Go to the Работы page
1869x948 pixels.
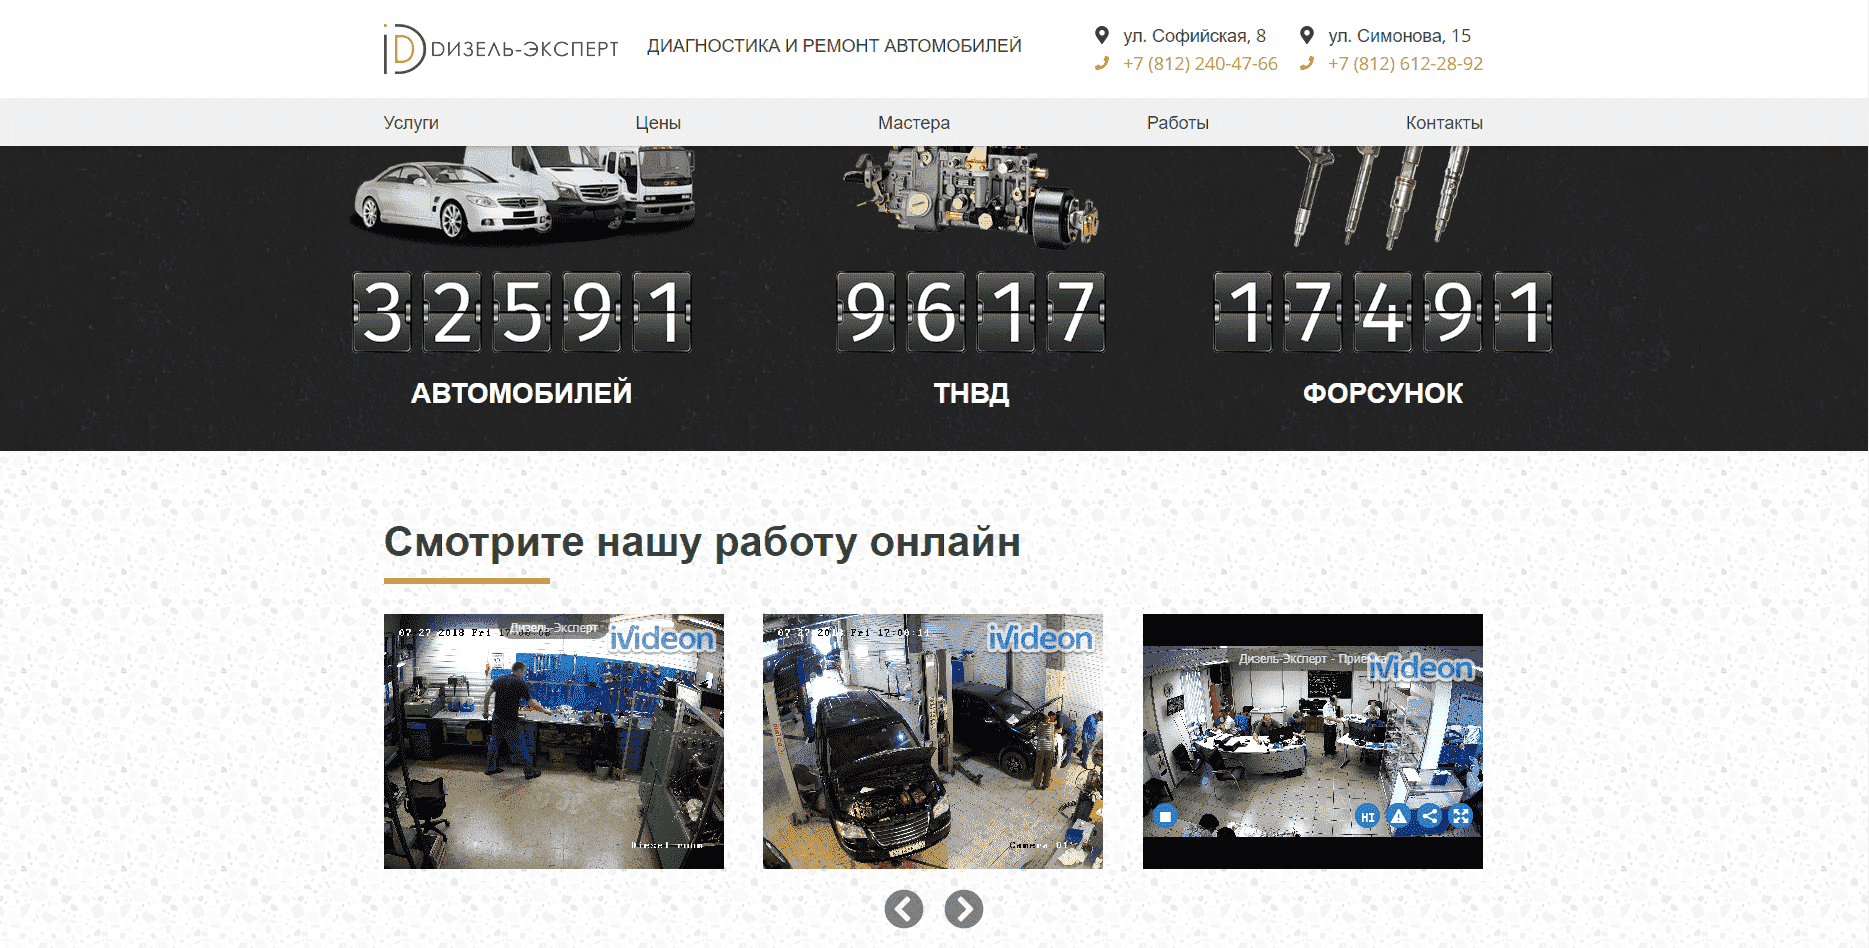(1177, 123)
